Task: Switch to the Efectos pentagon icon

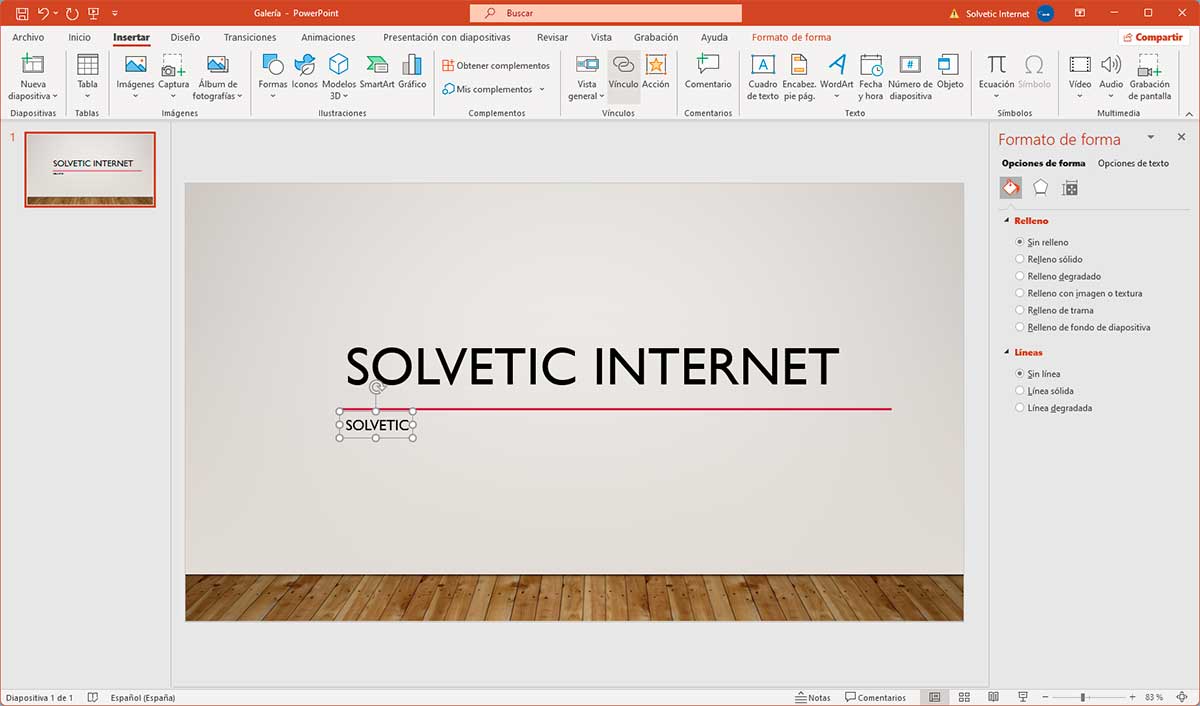Action: [1041, 188]
